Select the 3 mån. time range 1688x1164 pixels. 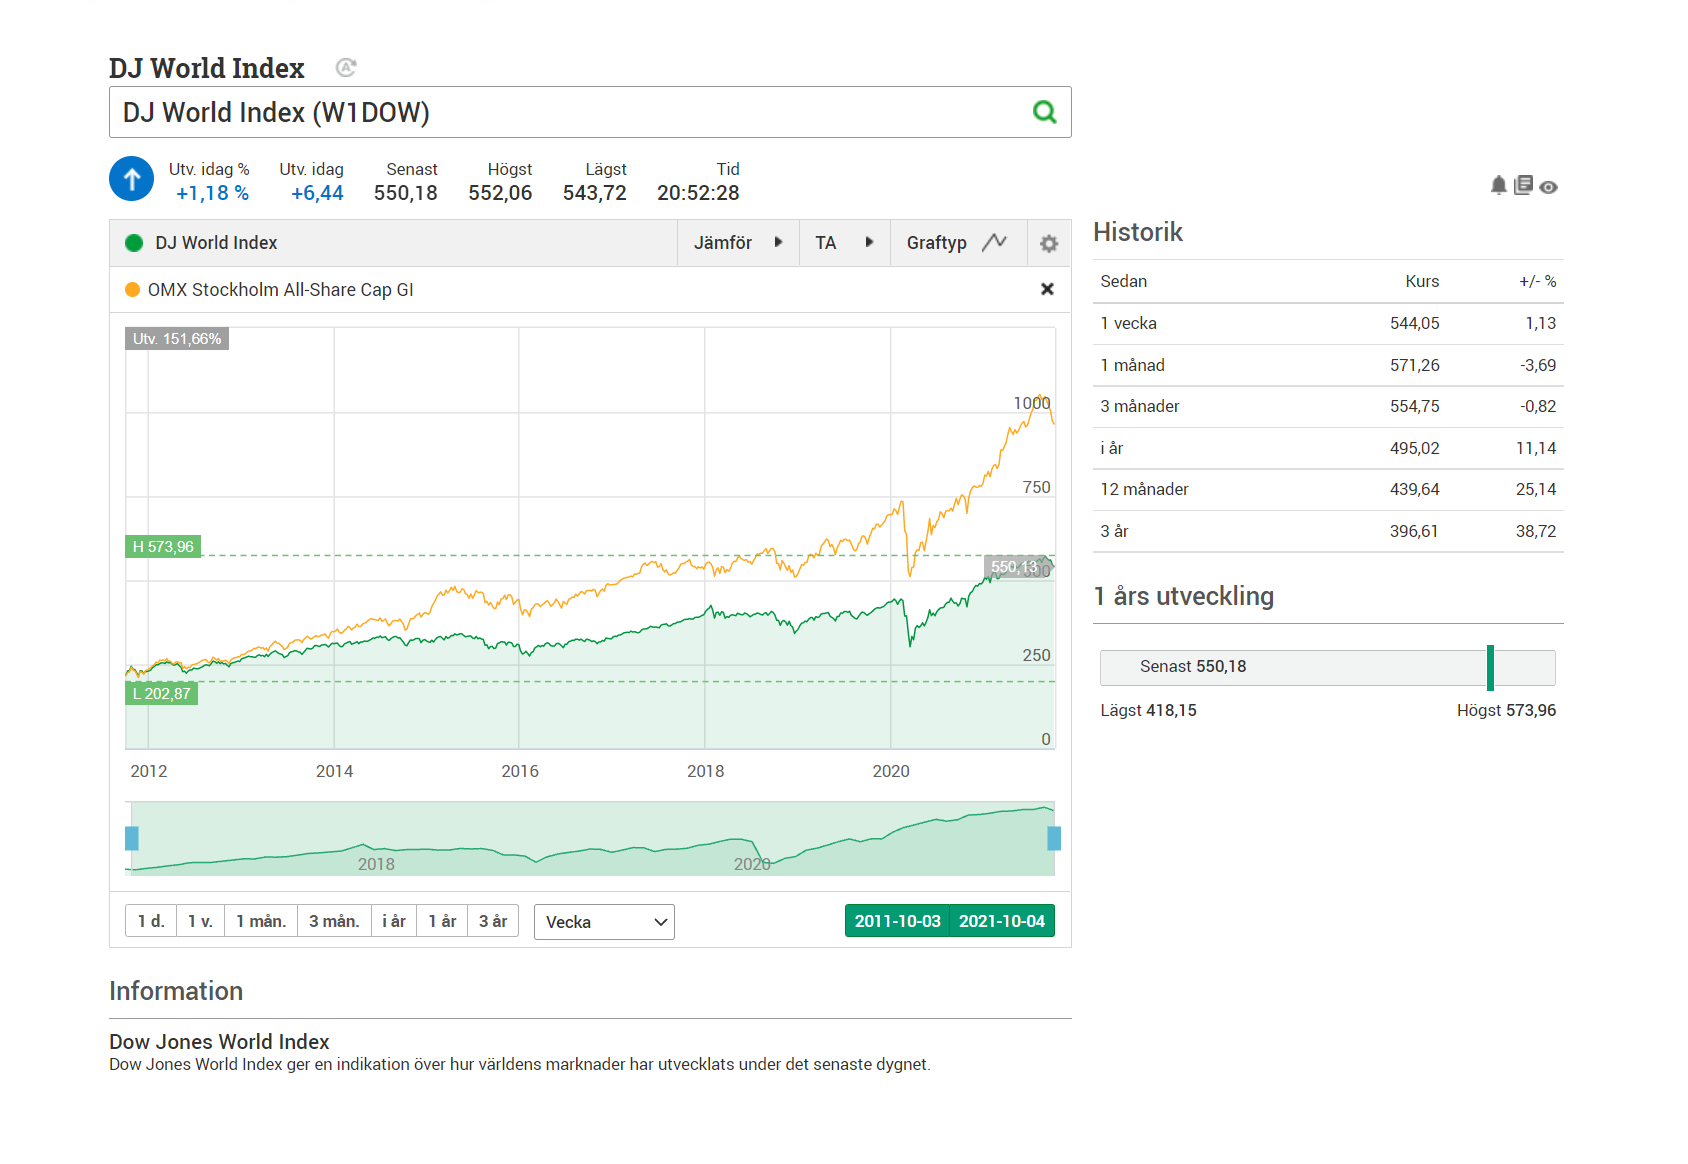[x=333, y=921]
